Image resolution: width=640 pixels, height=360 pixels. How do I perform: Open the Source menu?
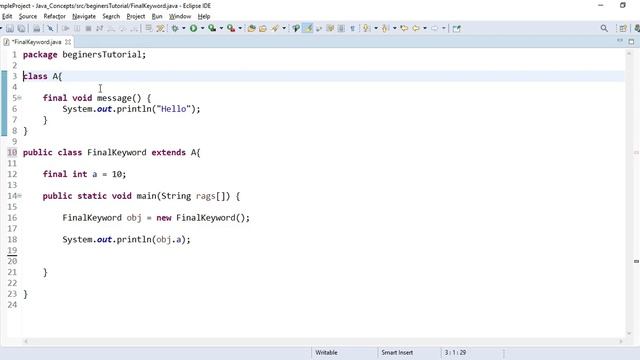(x=28, y=16)
